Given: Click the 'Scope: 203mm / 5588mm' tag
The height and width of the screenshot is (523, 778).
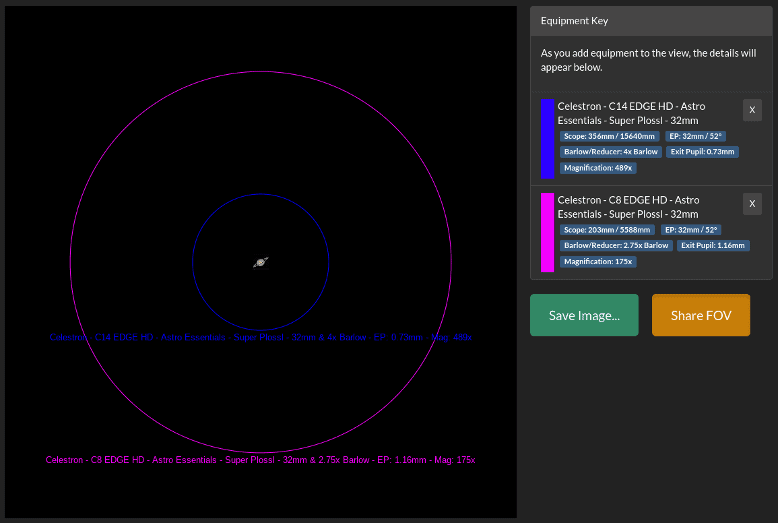Looking at the screenshot, I should tap(607, 230).
